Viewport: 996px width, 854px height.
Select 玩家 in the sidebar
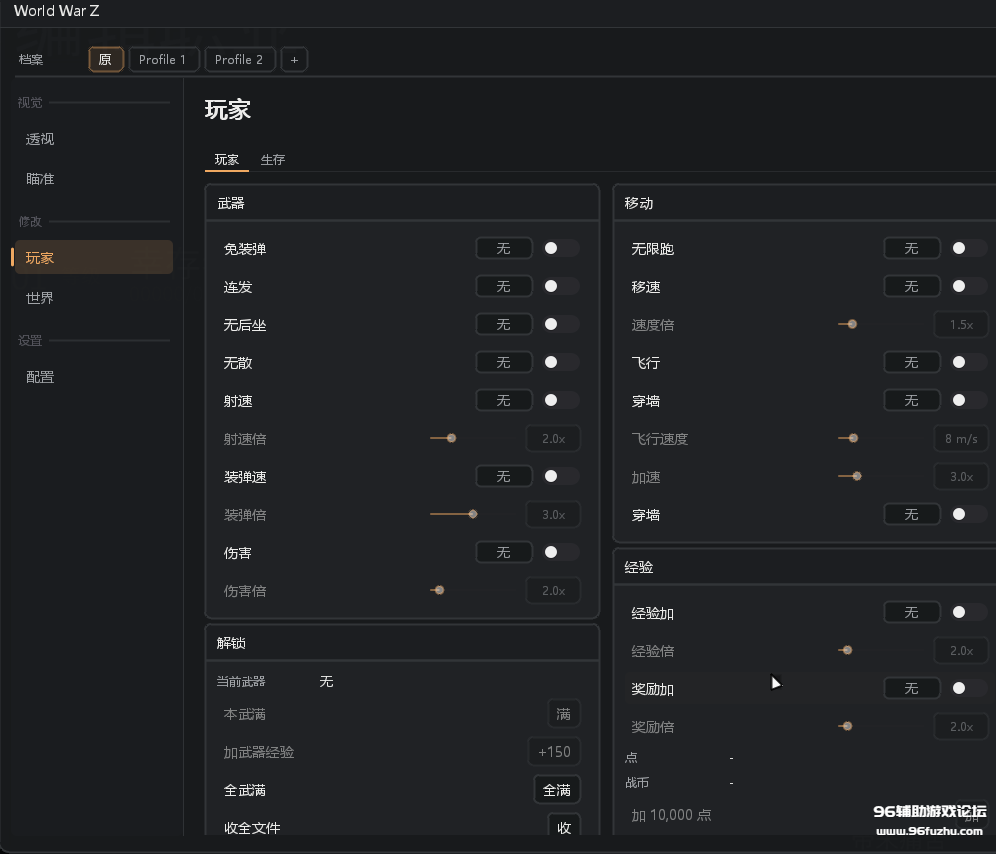[x=93, y=257]
